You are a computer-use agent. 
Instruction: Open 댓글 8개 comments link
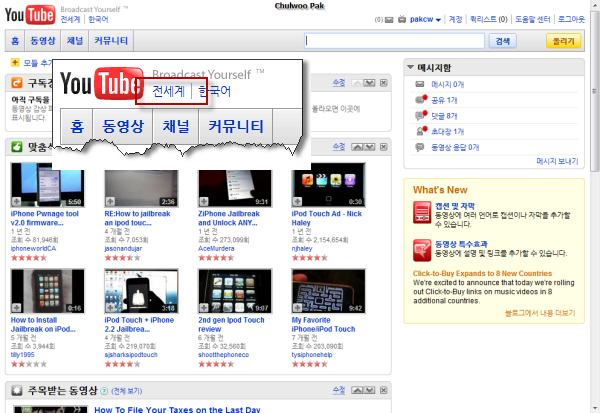tap(444, 116)
